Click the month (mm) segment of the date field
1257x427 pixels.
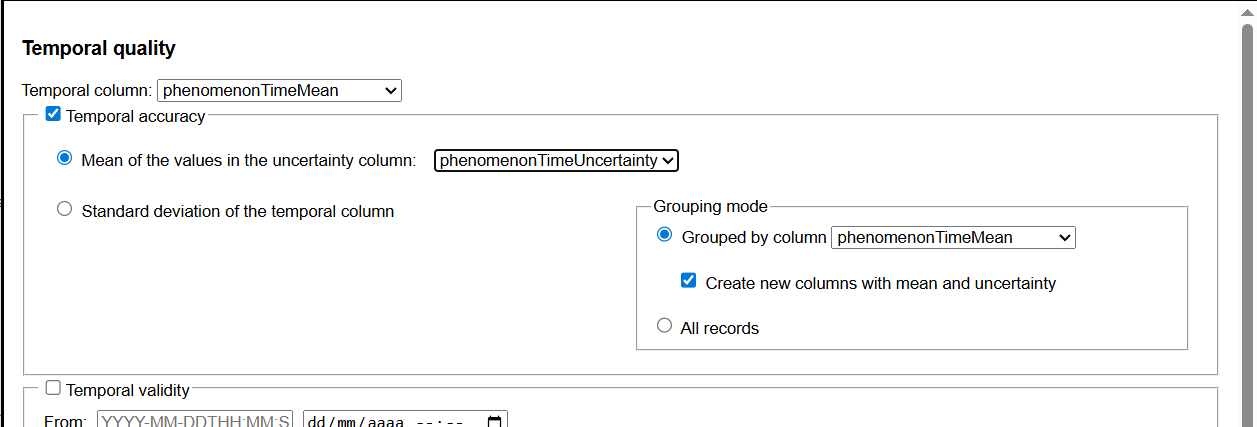pyautogui.click(x=345, y=422)
